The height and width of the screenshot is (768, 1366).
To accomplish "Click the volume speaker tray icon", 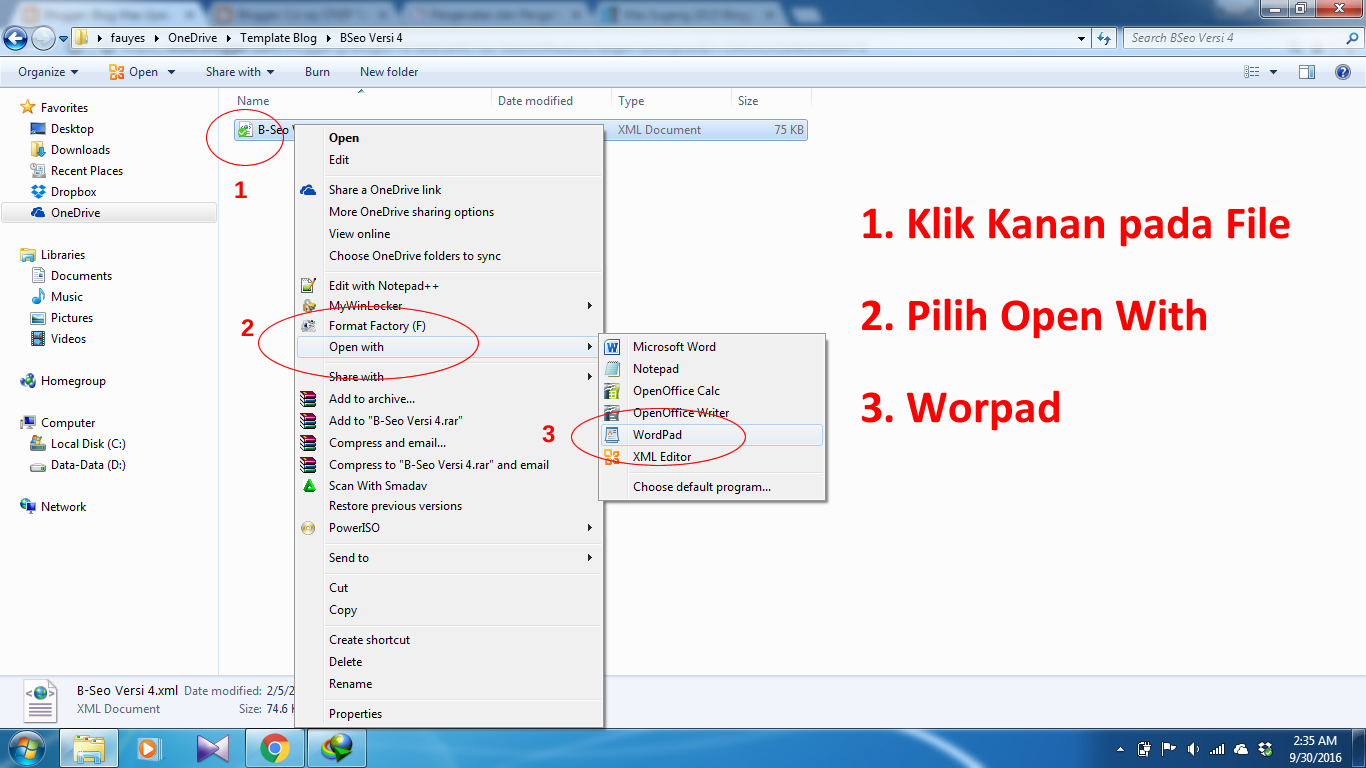I will point(1193,749).
